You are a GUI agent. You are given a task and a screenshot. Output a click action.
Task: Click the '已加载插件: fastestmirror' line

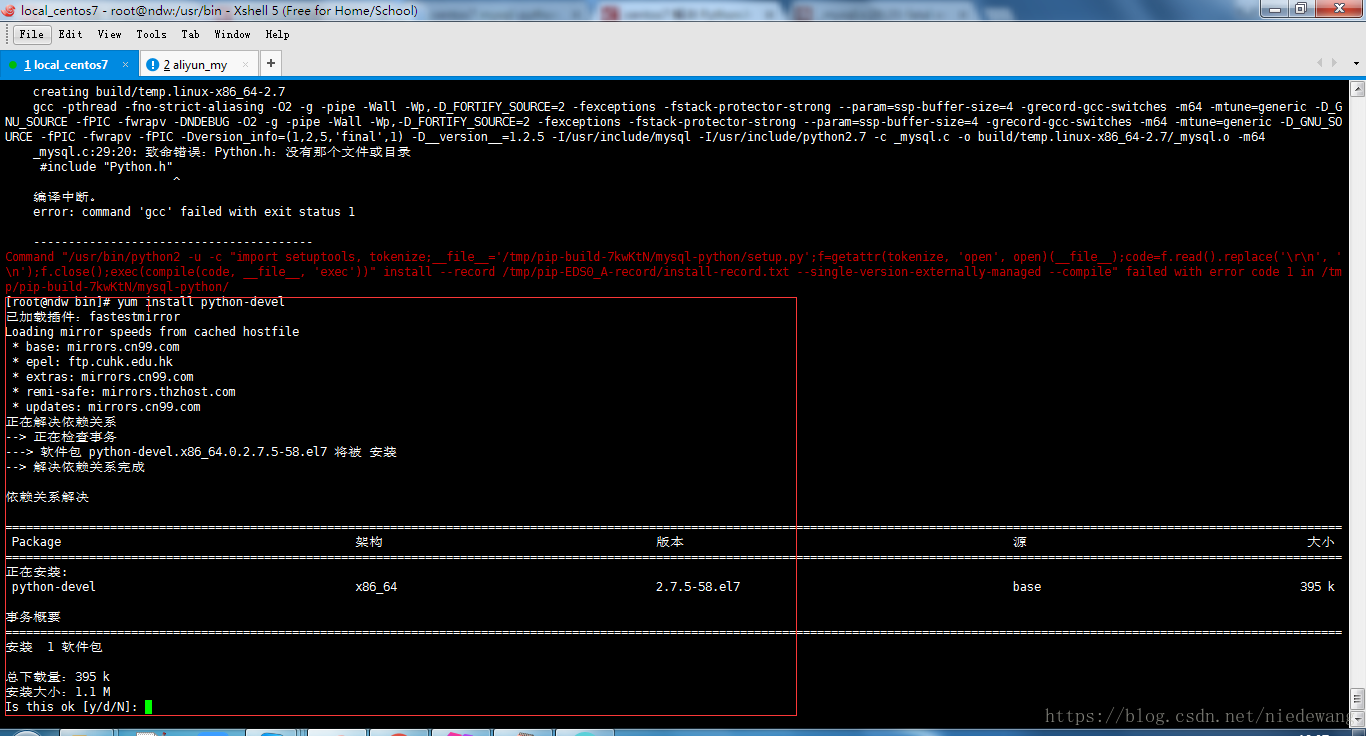coord(93,317)
